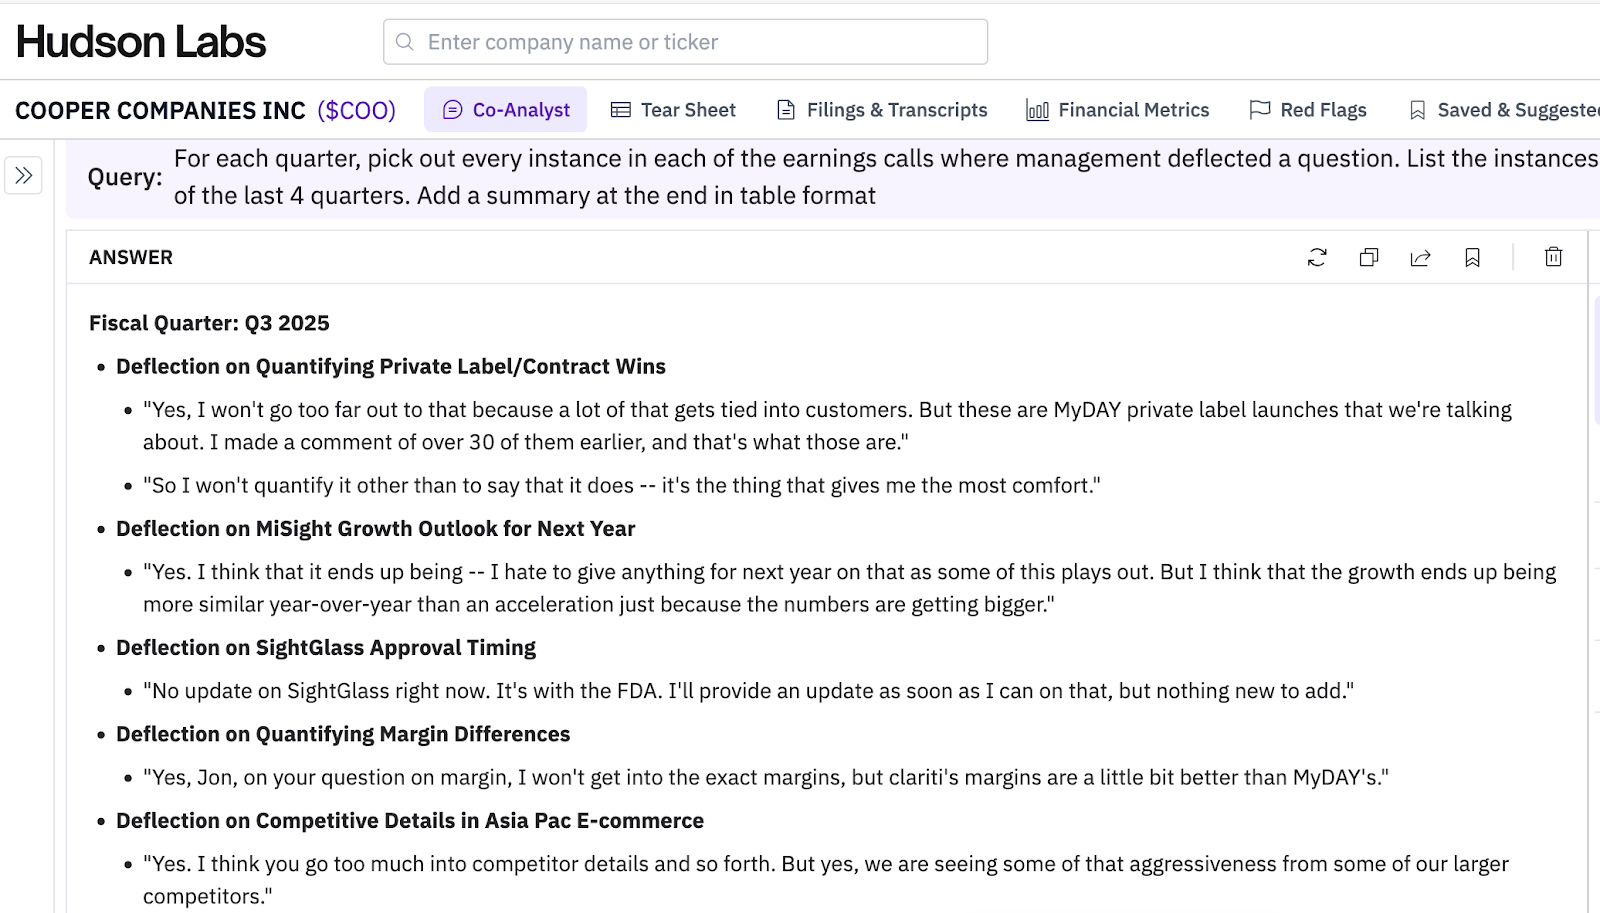
Task: Click the search magnifier icon
Action: (405, 42)
